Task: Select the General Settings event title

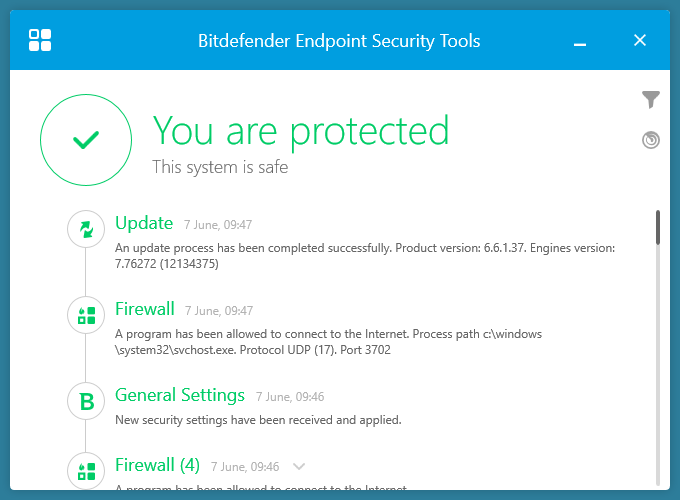Action: pyautogui.click(x=180, y=395)
